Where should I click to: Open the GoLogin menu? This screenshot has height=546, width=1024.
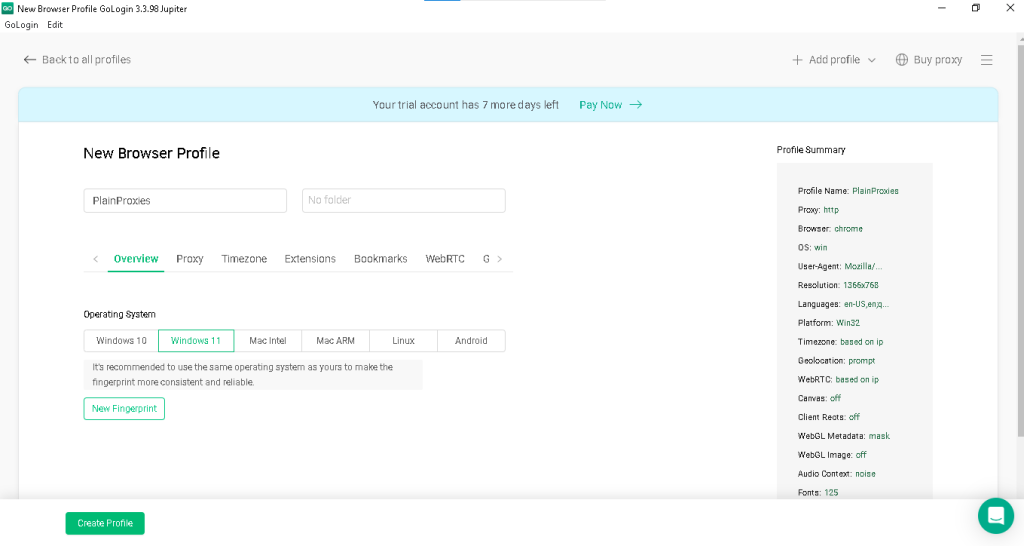22,25
